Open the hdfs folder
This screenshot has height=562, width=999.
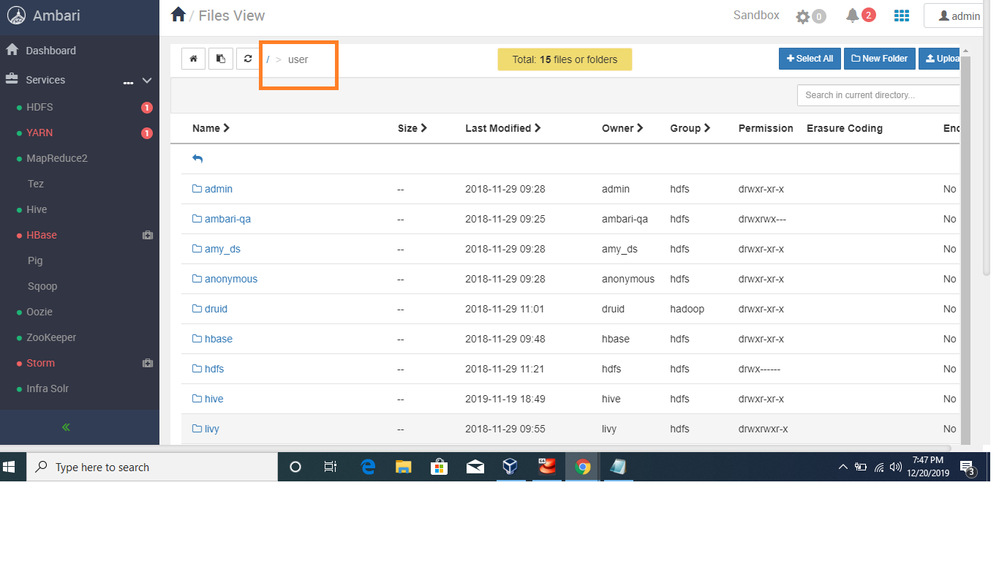208,368
